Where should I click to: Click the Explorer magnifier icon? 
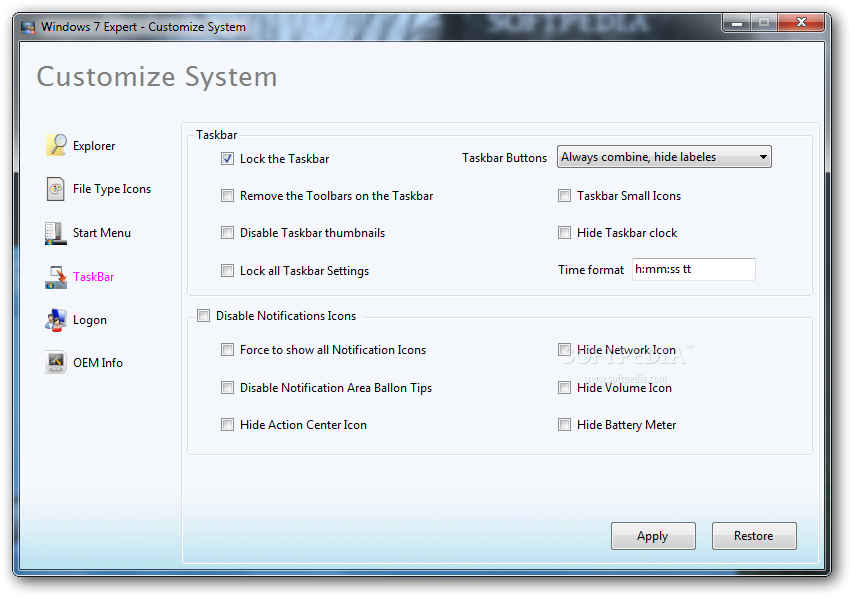click(56, 145)
